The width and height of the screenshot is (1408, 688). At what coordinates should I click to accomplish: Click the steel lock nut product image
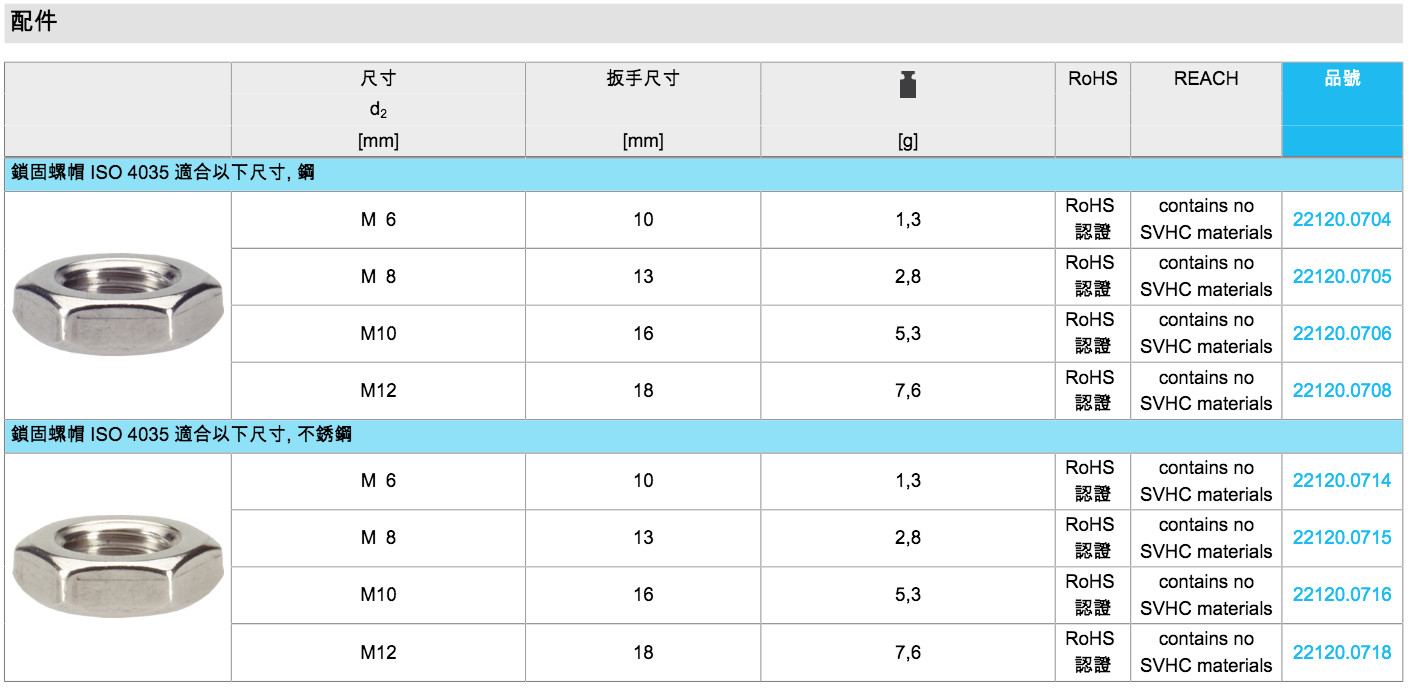117,304
